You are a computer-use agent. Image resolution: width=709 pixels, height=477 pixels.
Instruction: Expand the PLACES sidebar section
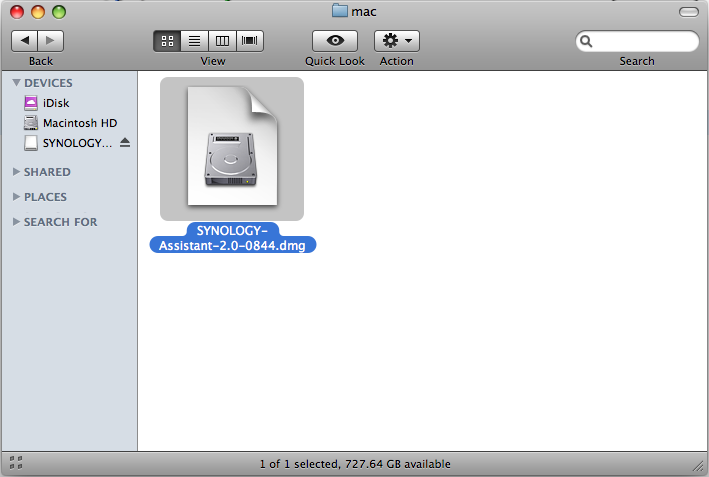[16, 197]
